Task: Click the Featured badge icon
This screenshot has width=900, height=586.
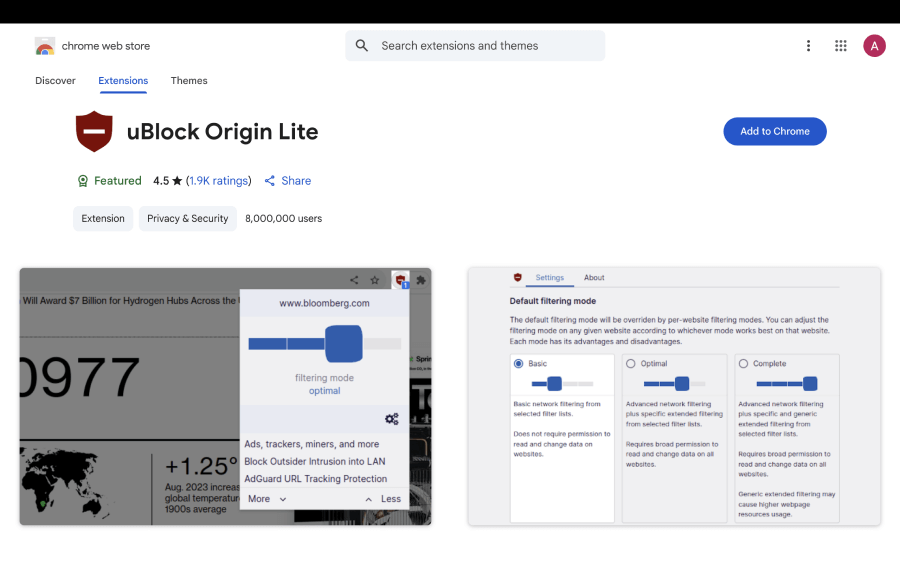Action: (83, 181)
